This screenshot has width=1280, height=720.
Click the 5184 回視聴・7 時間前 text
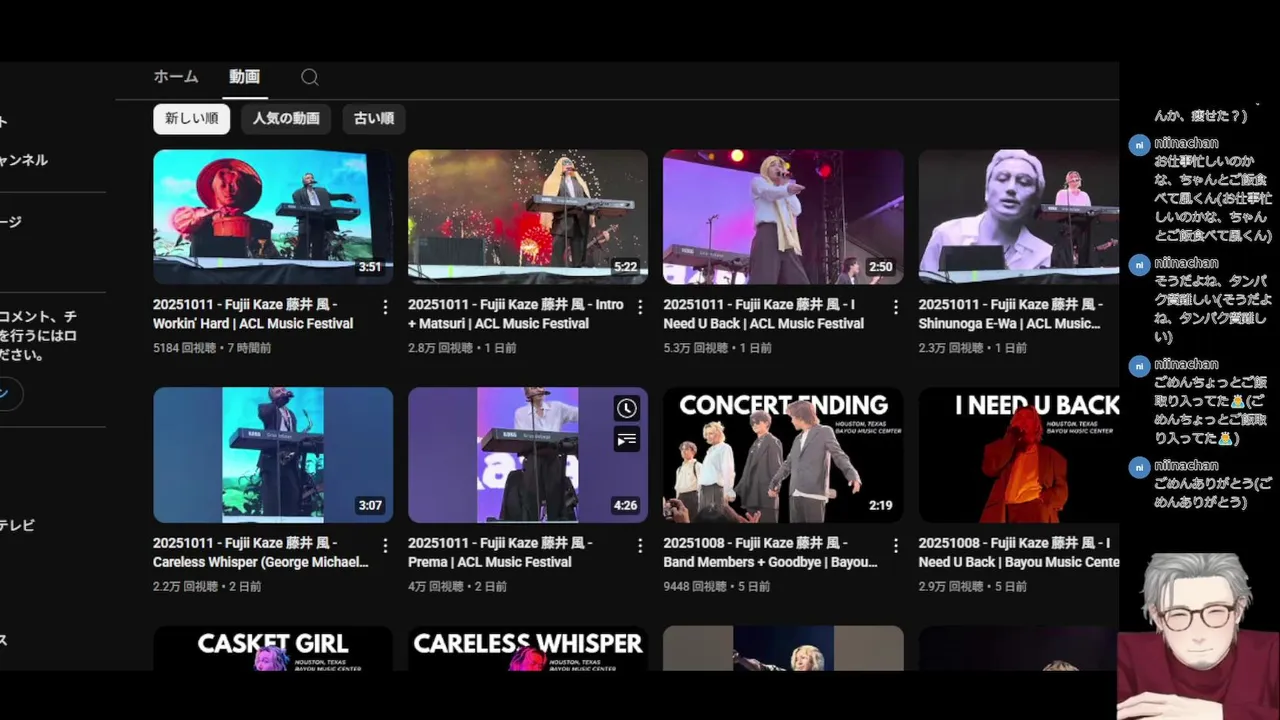(212, 348)
